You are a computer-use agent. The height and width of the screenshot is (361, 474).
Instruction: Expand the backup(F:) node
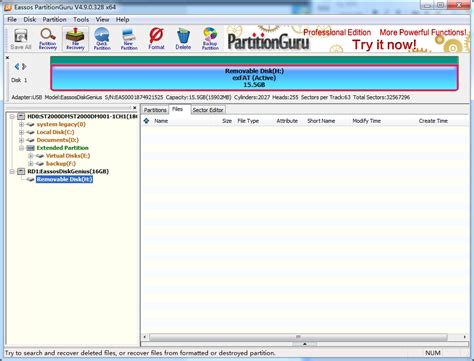tap(31, 163)
